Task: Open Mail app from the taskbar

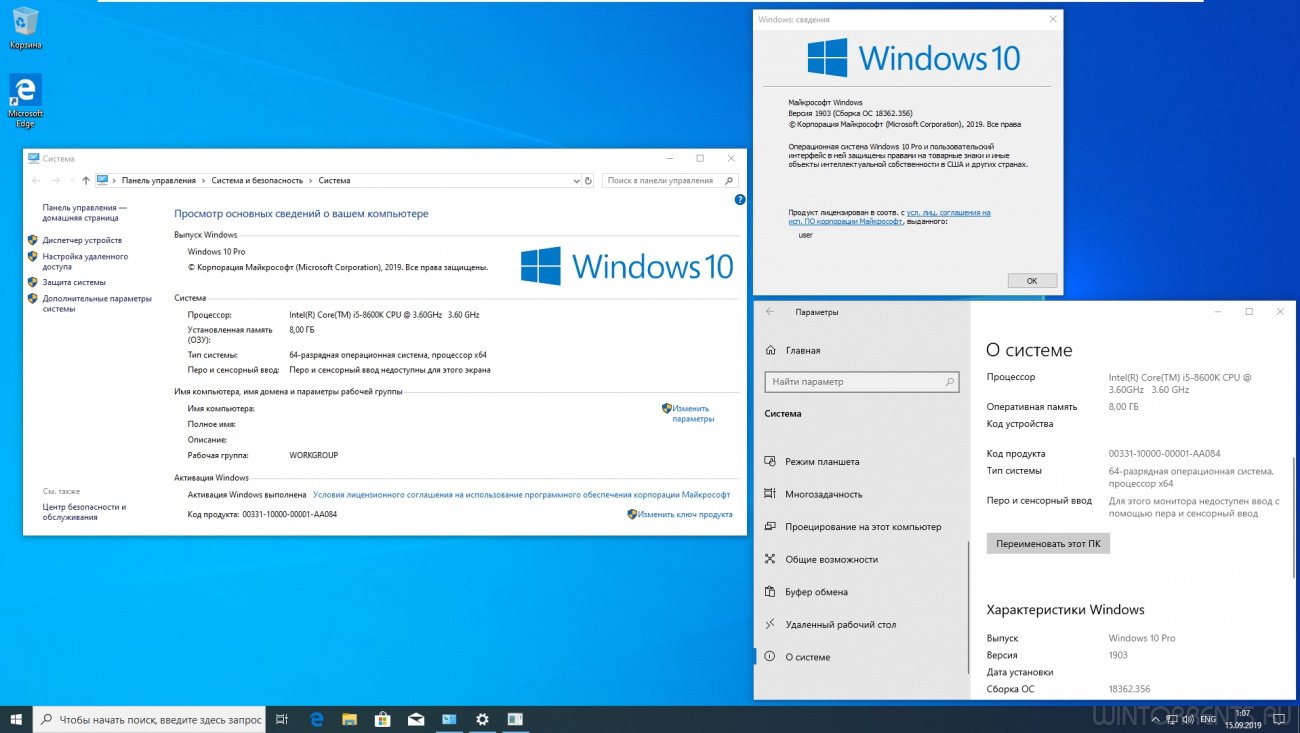Action: (x=415, y=719)
